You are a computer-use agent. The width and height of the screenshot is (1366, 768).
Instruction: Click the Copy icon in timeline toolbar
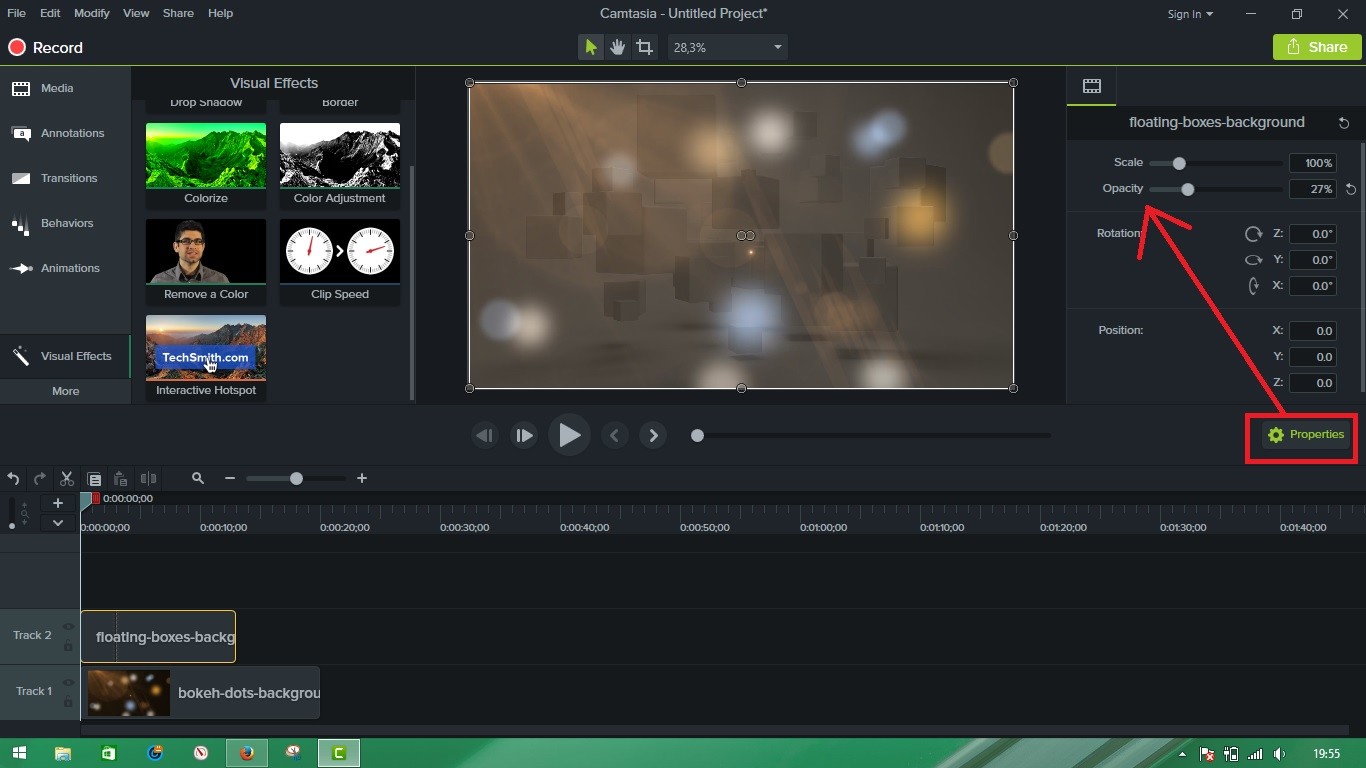[x=94, y=479]
